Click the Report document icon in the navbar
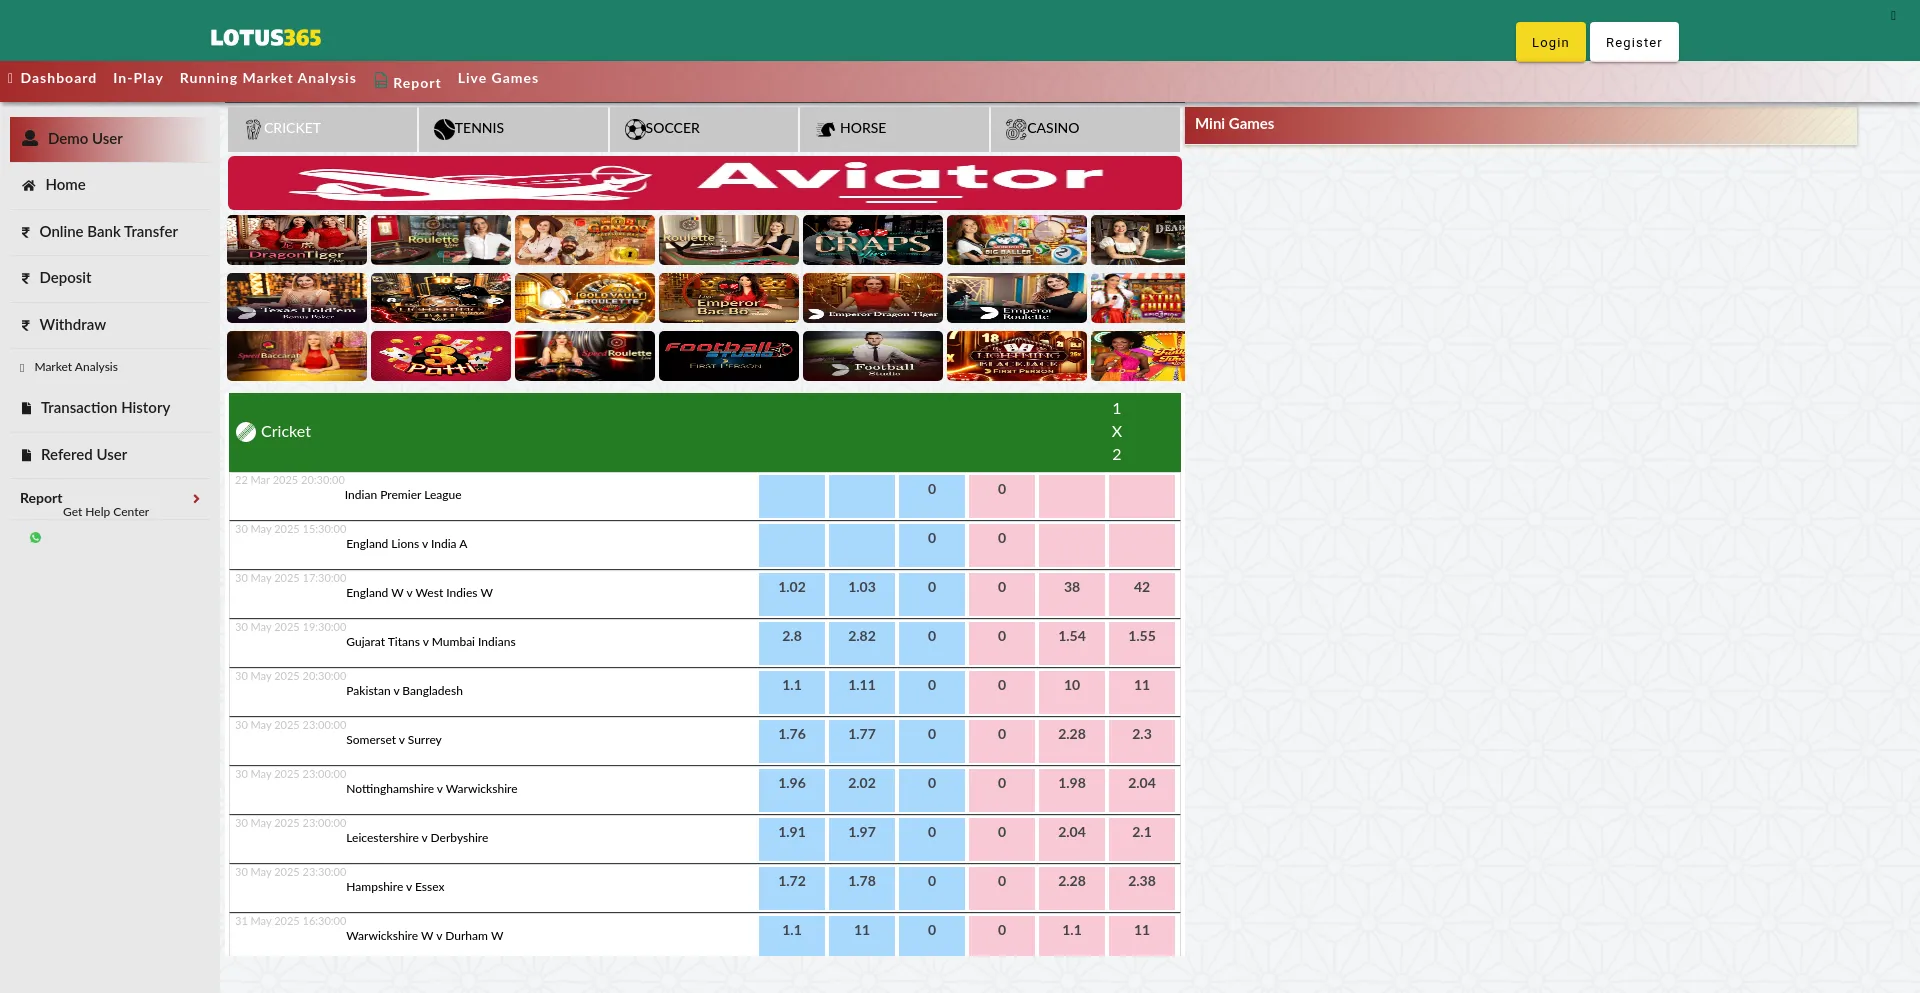The width and height of the screenshot is (1920, 993). click(381, 81)
